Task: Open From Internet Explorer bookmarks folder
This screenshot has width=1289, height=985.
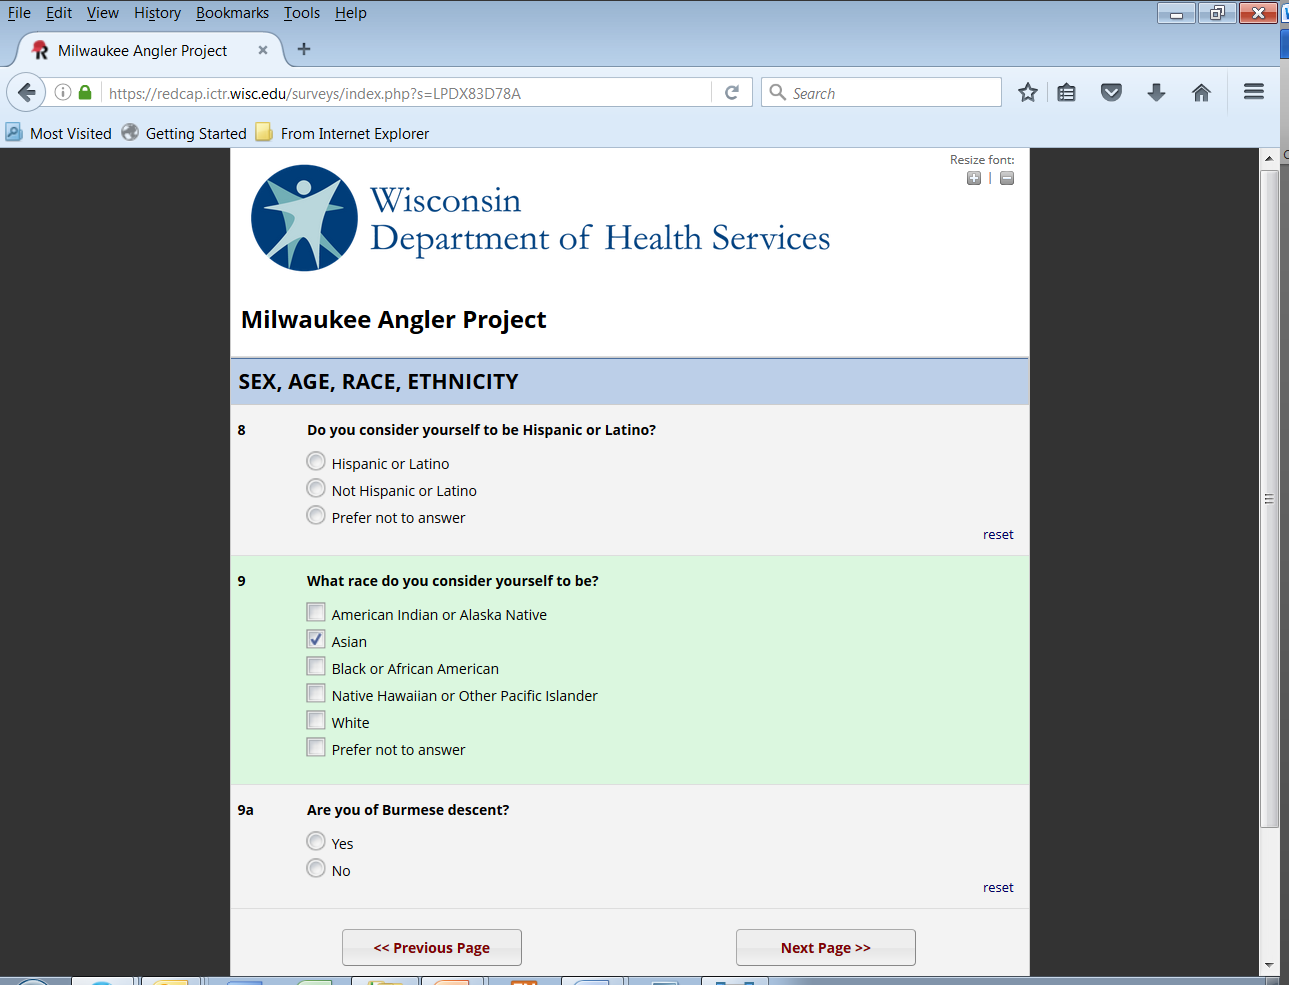Action: pyautogui.click(x=342, y=133)
